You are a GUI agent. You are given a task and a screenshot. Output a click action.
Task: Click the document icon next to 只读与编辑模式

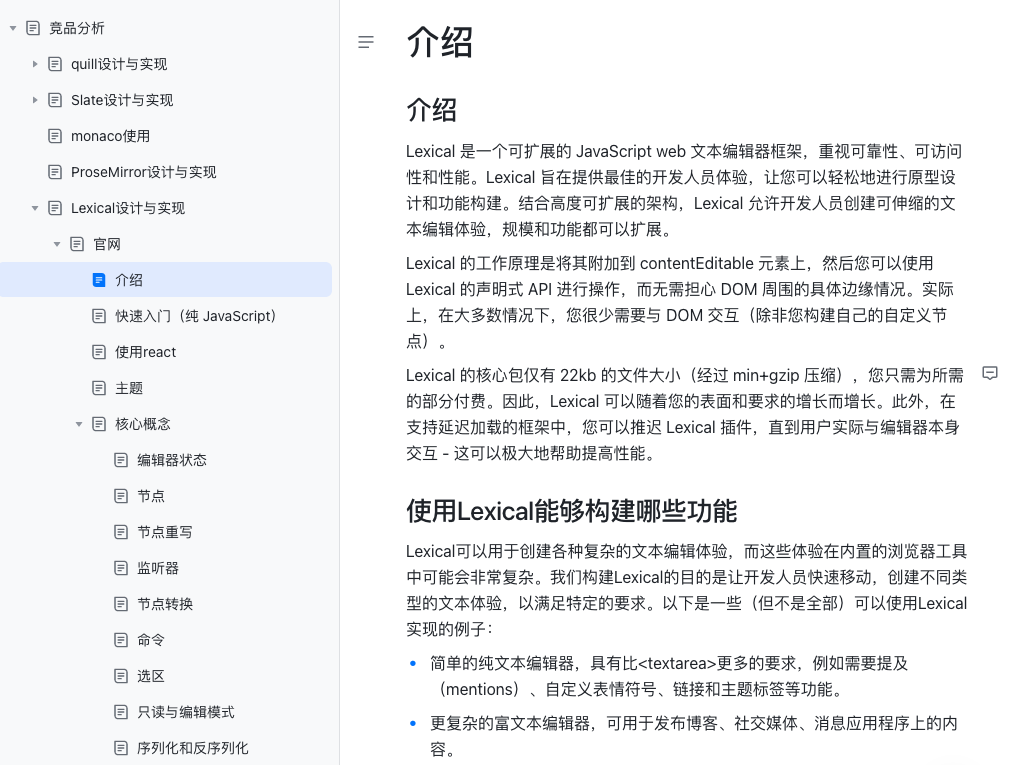click(x=121, y=712)
